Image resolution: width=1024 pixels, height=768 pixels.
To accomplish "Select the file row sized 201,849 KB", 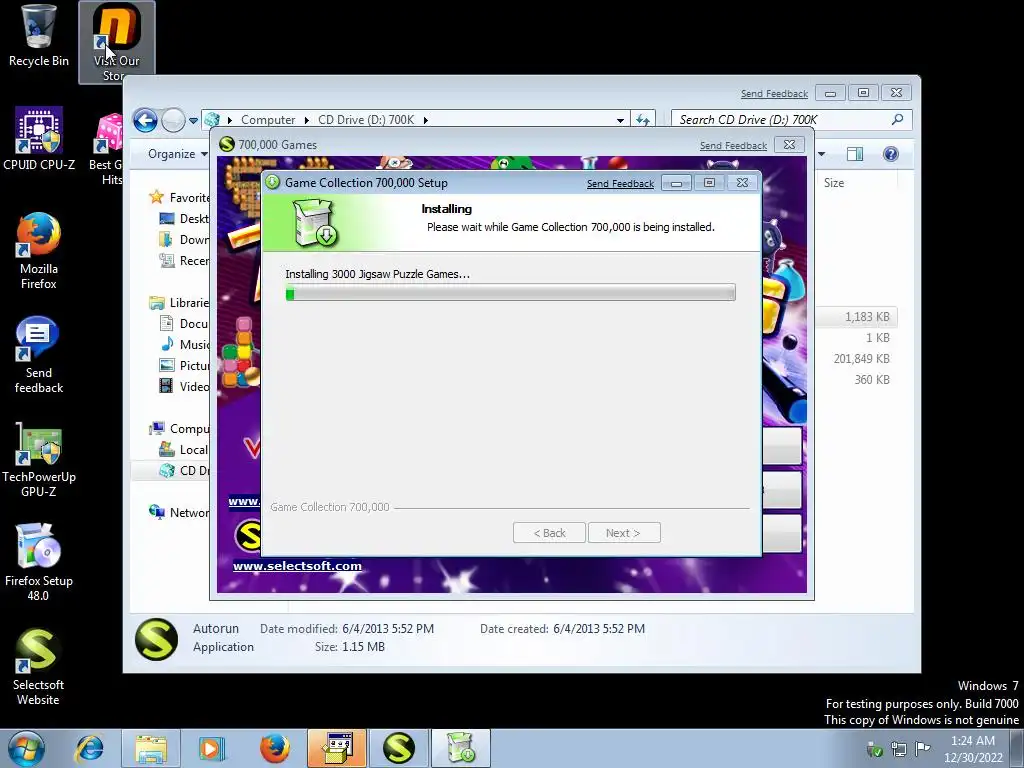I will tap(857, 359).
